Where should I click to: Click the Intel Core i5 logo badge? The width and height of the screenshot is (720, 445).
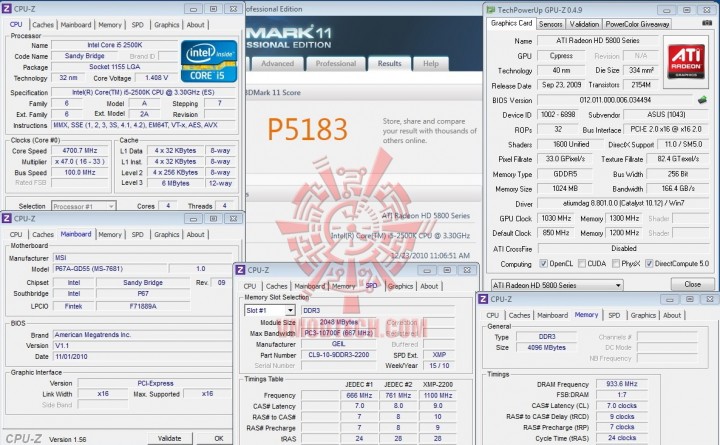tap(209, 61)
